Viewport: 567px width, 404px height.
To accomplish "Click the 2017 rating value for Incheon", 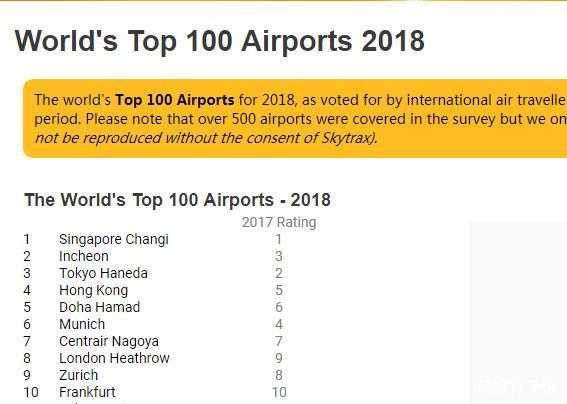I will (x=278, y=256).
